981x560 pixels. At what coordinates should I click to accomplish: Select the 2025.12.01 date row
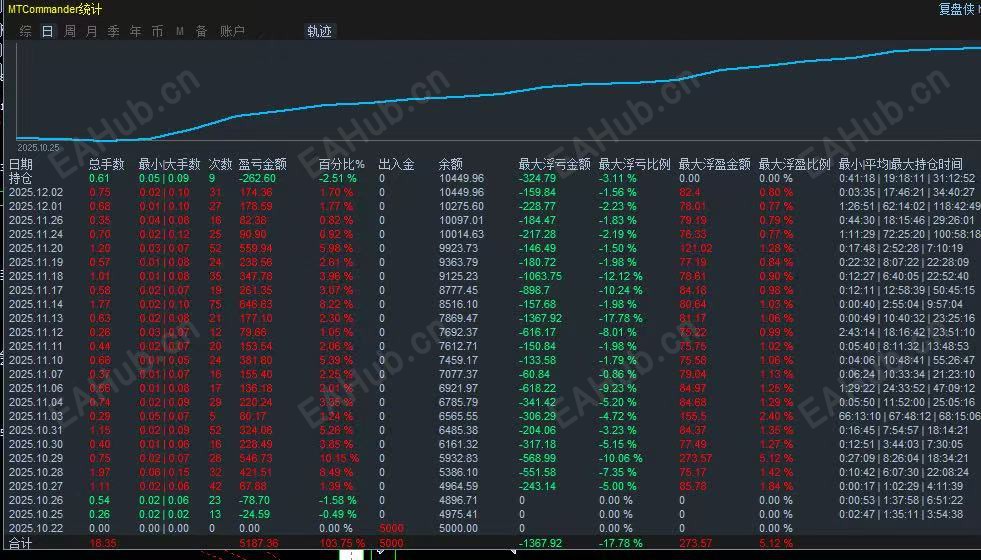pyautogui.click(x=491, y=206)
